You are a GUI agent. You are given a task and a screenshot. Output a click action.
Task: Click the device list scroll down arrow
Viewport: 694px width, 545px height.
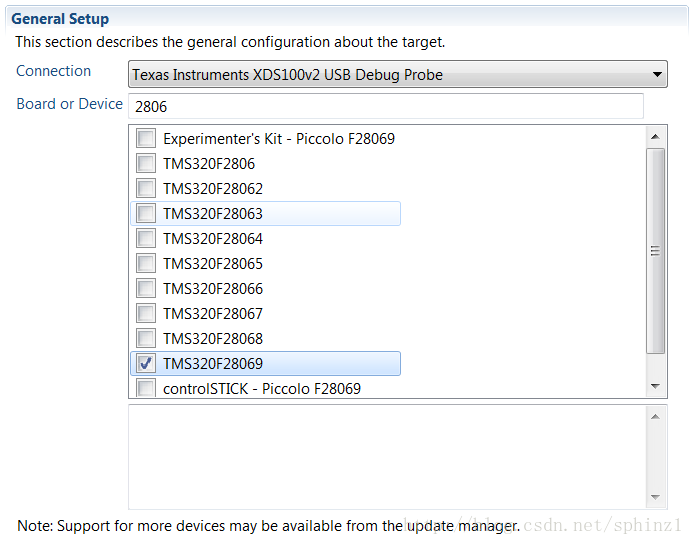coord(655,387)
